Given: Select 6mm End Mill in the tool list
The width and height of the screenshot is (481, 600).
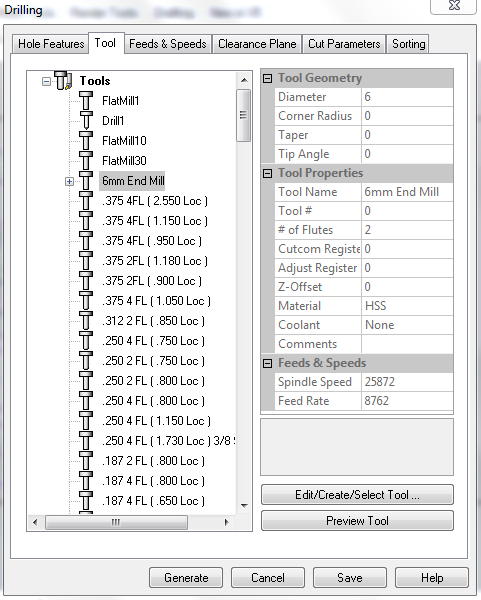Looking at the screenshot, I should [132, 181].
